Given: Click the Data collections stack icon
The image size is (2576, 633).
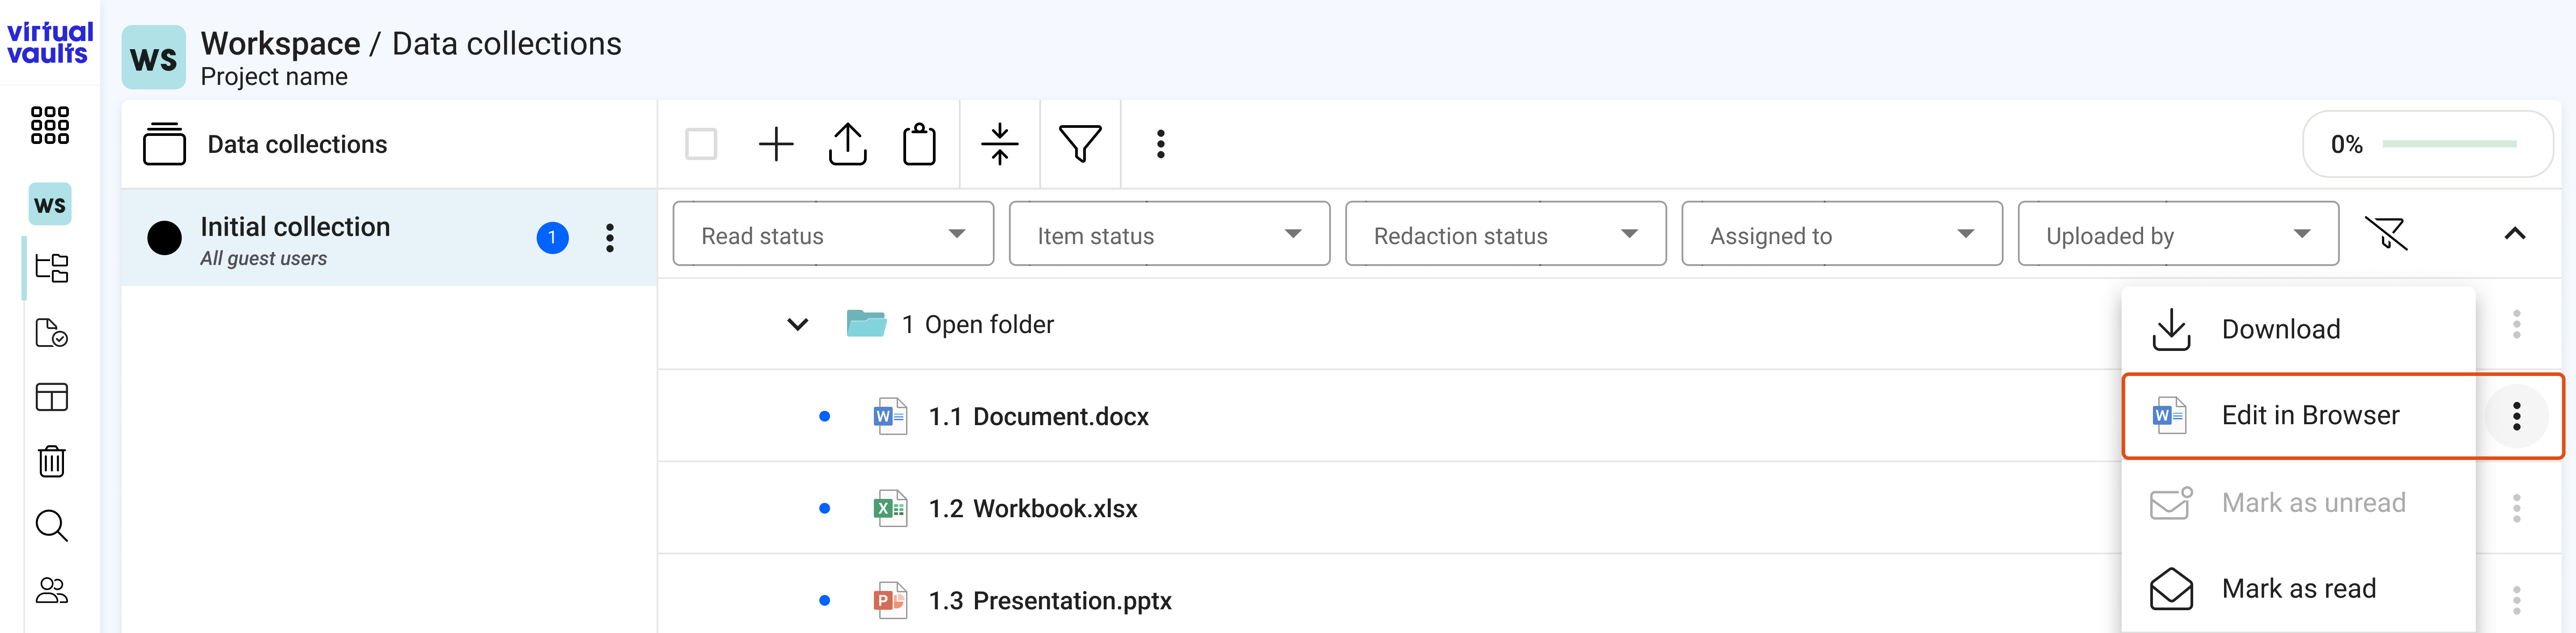Looking at the screenshot, I should point(164,144).
